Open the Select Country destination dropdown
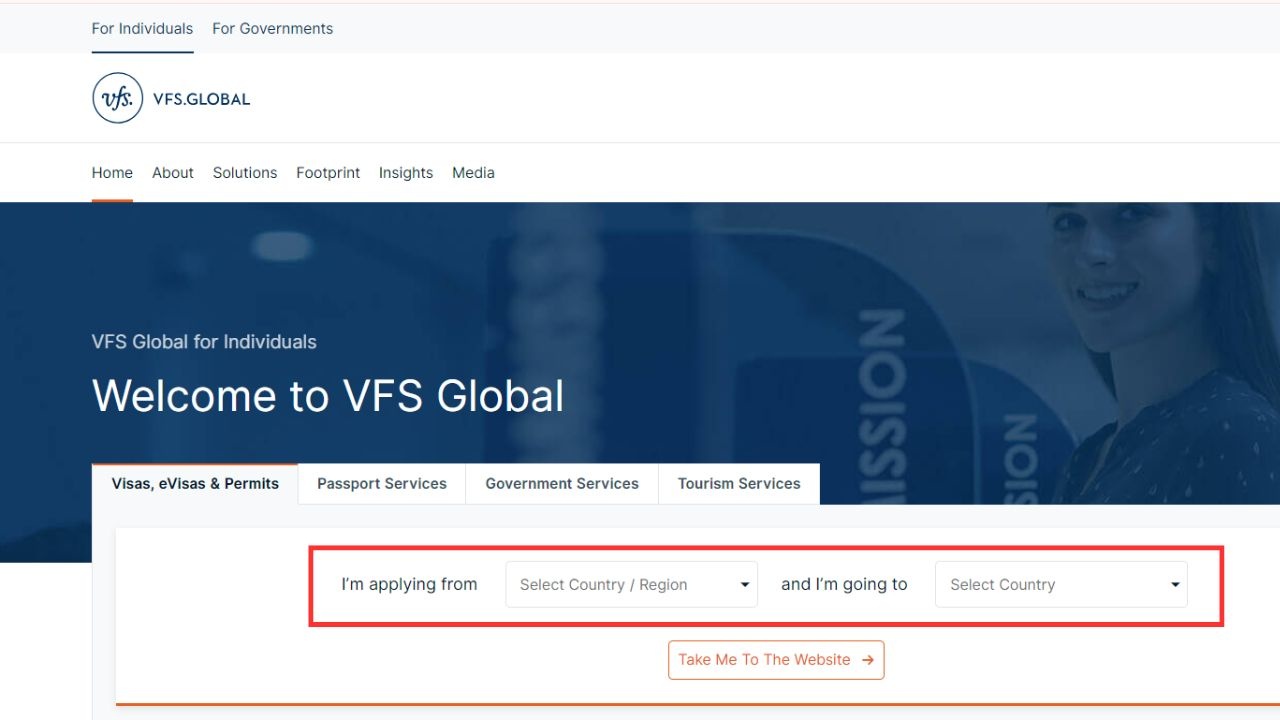The height and width of the screenshot is (720, 1280). coord(1061,585)
